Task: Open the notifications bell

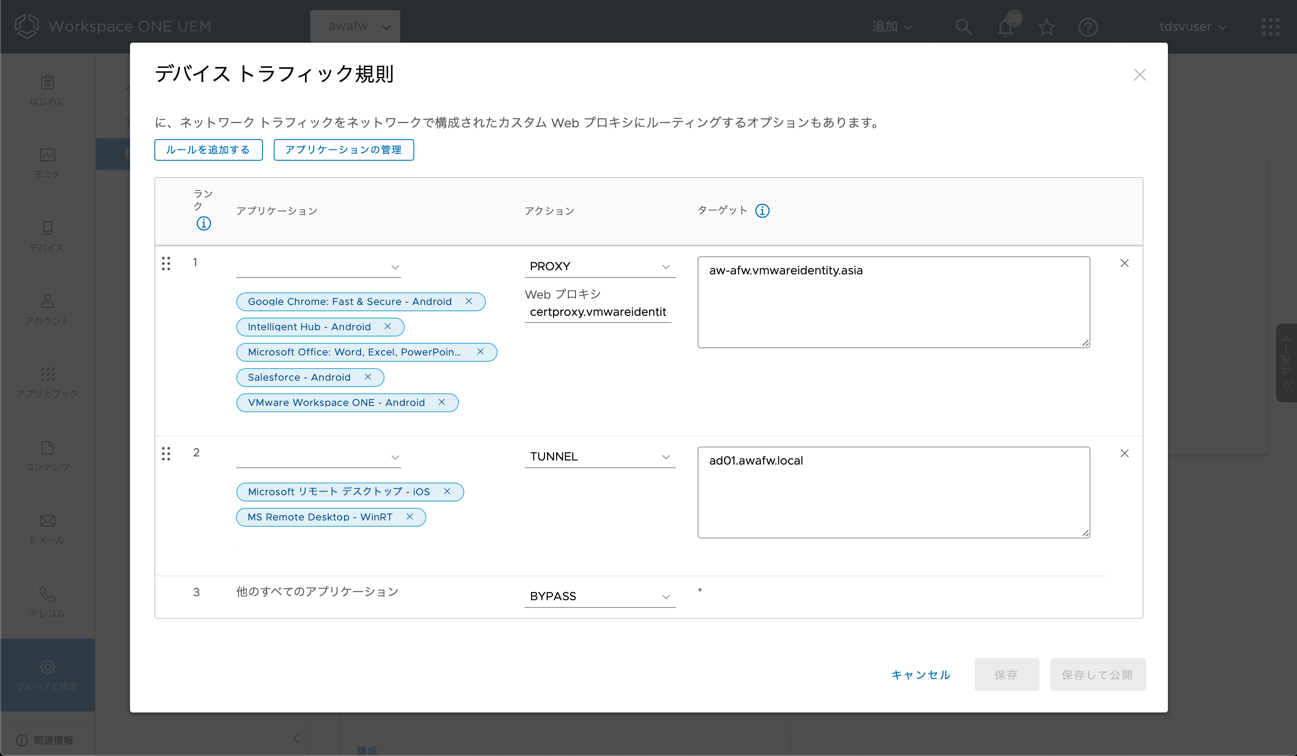Action: click(1006, 26)
